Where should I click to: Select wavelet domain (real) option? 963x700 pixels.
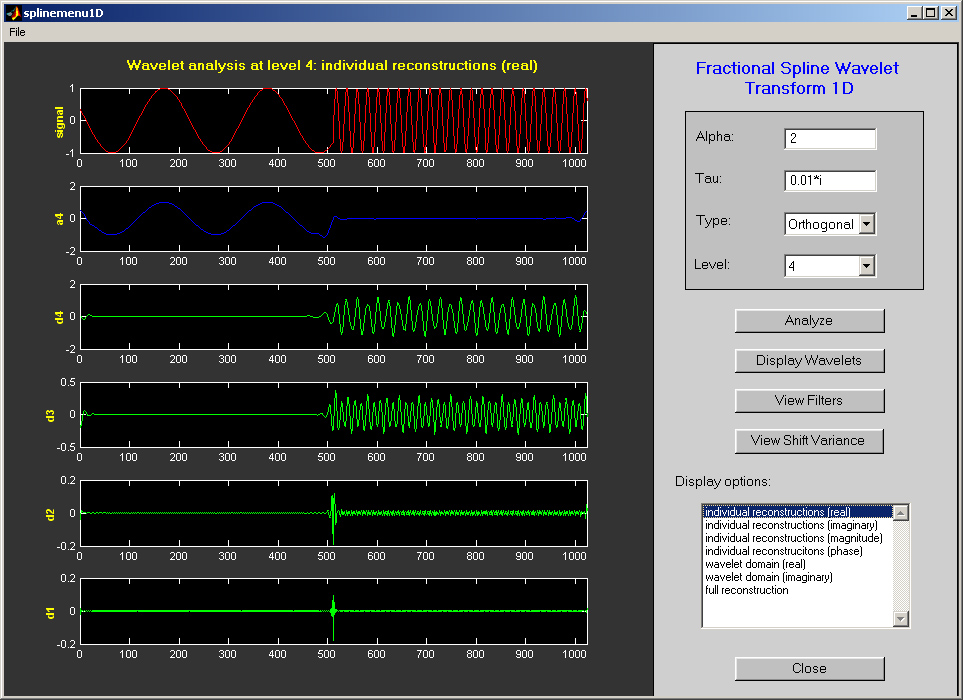point(755,564)
